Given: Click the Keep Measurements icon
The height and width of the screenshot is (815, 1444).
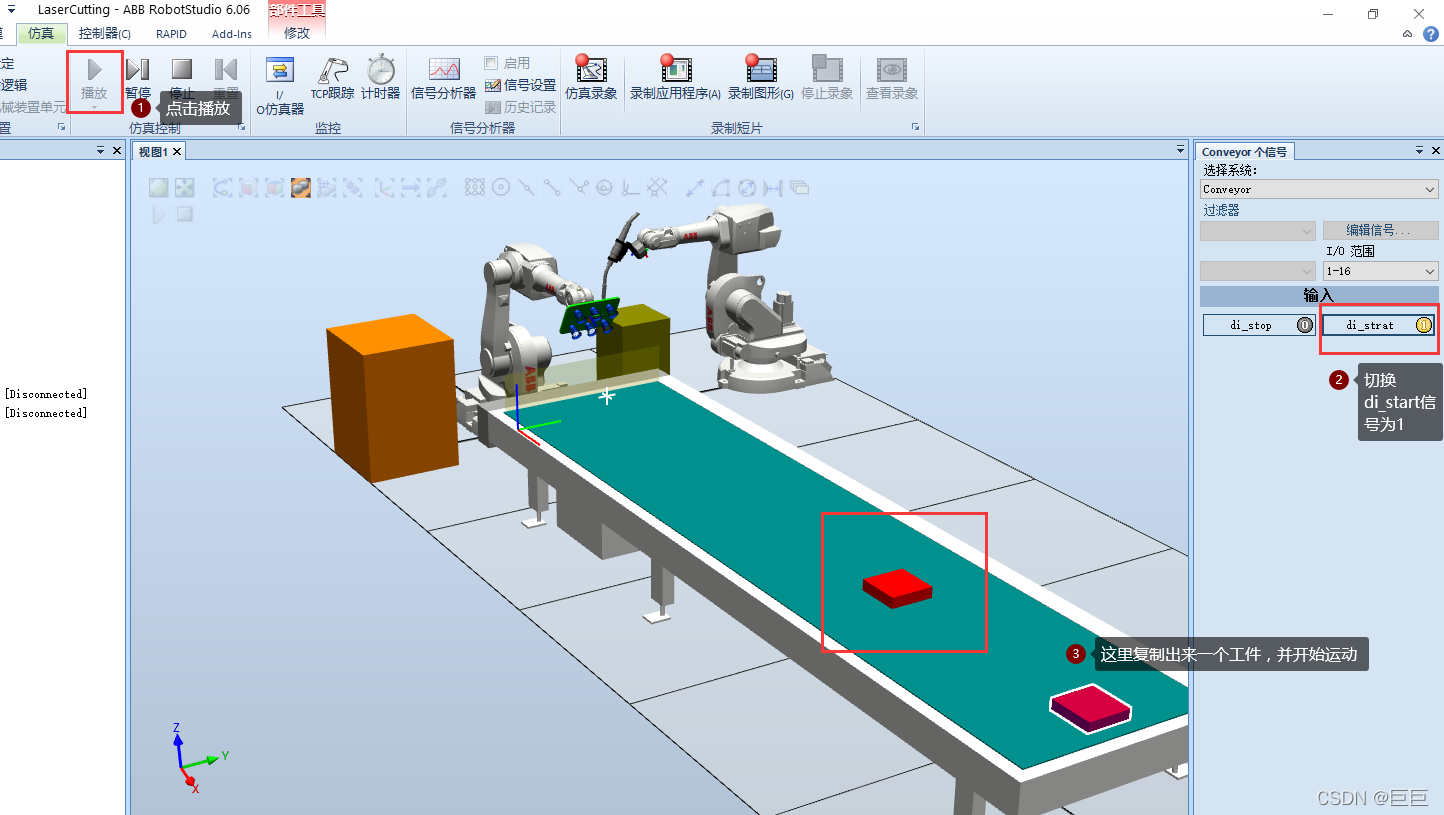Looking at the screenshot, I should pos(799,187).
